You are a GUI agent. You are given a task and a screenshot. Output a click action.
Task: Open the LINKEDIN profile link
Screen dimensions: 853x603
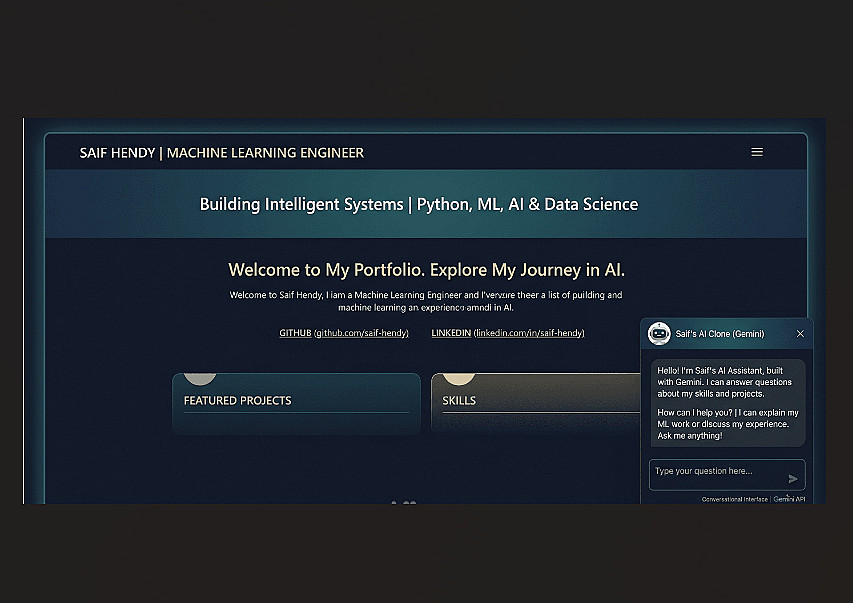coord(508,333)
